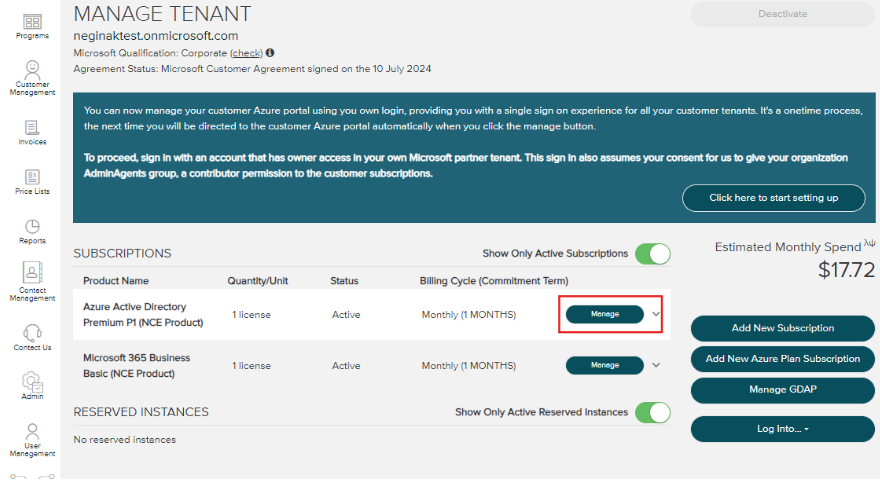Click Add New Subscription button
The image size is (880, 484).
(782, 328)
